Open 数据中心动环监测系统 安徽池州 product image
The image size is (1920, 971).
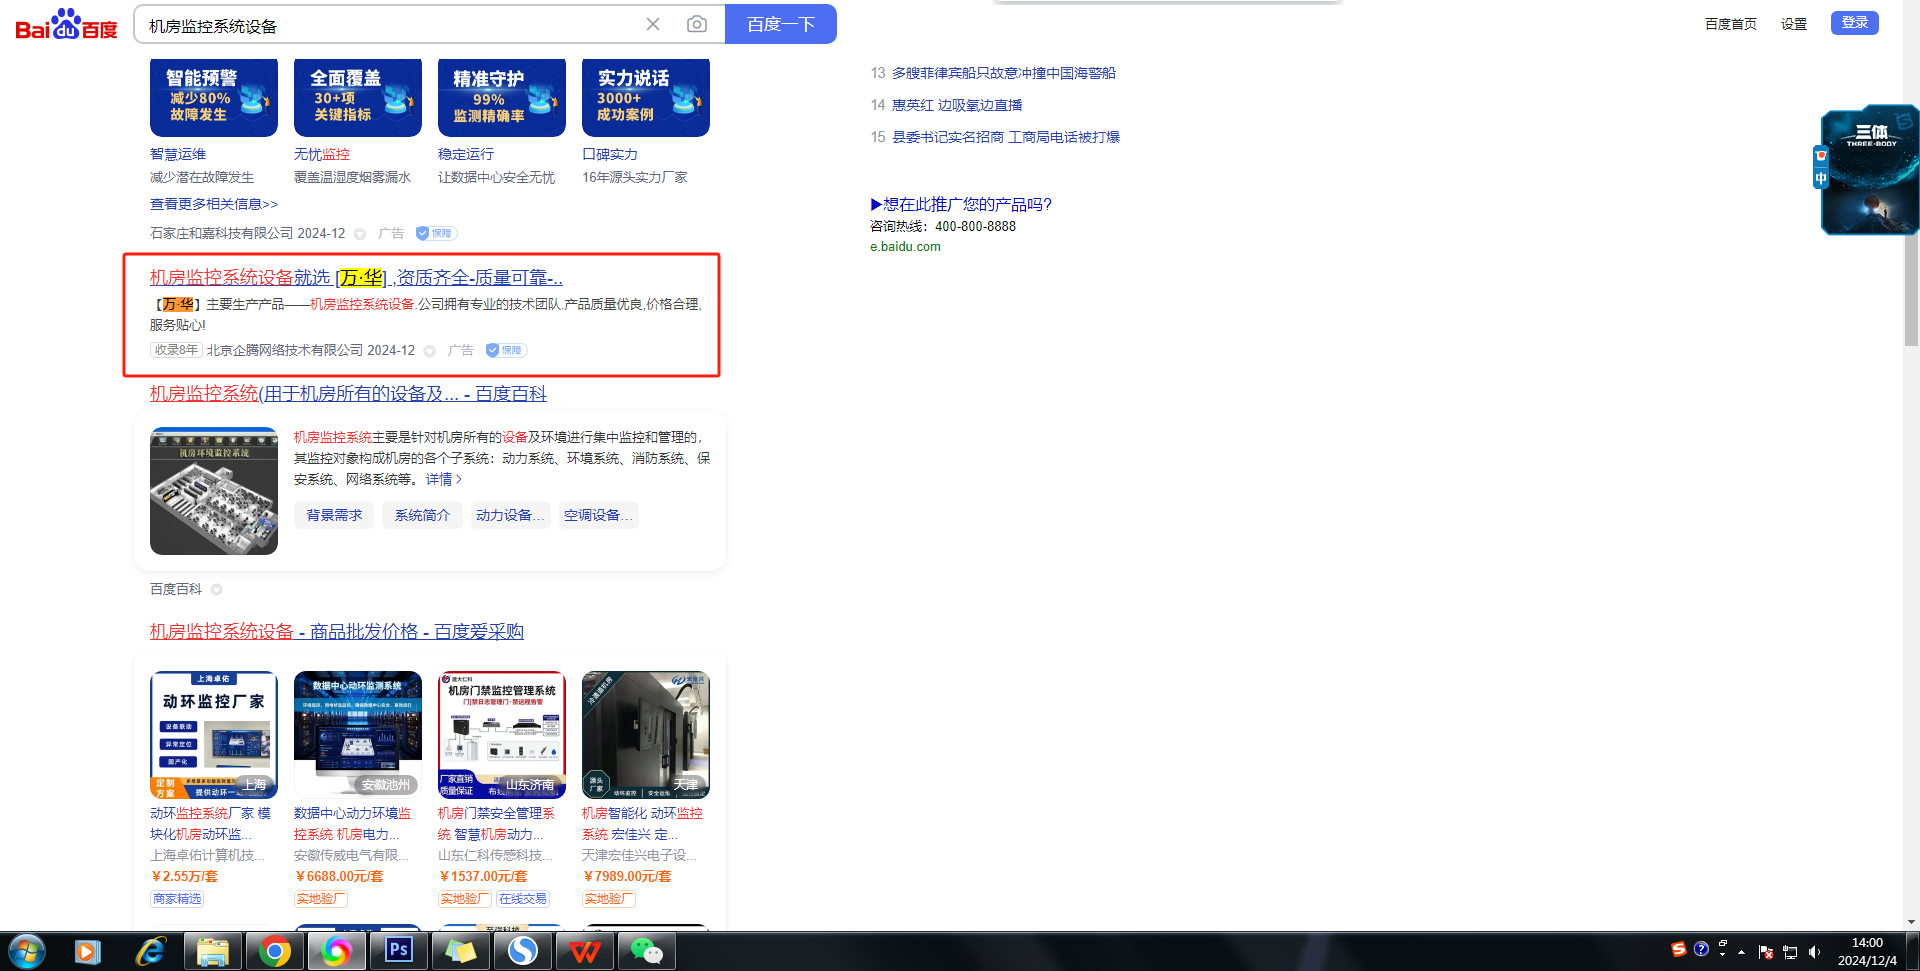click(358, 735)
